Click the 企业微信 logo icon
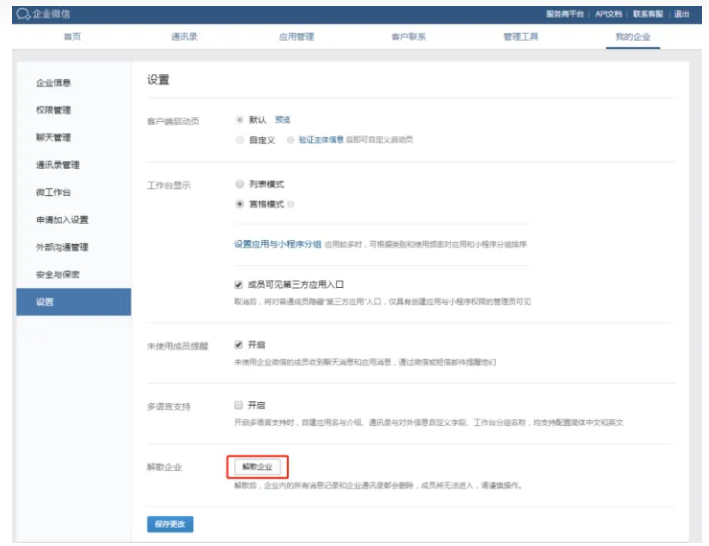709x546 pixels. point(22,14)
